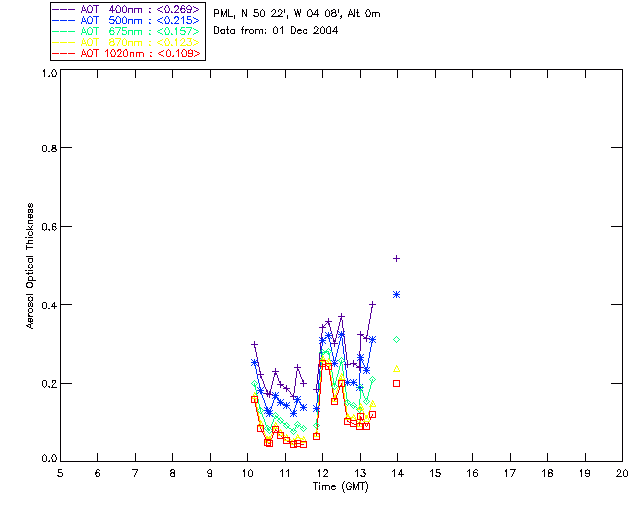Click the y-axis tick label 0.8
640x512 pixels.
[49, 148]
